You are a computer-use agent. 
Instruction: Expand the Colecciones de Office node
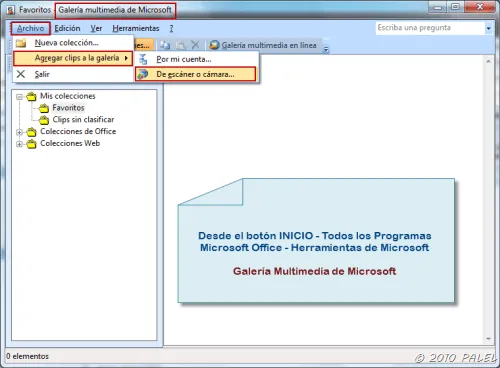[x=20, y=132]
